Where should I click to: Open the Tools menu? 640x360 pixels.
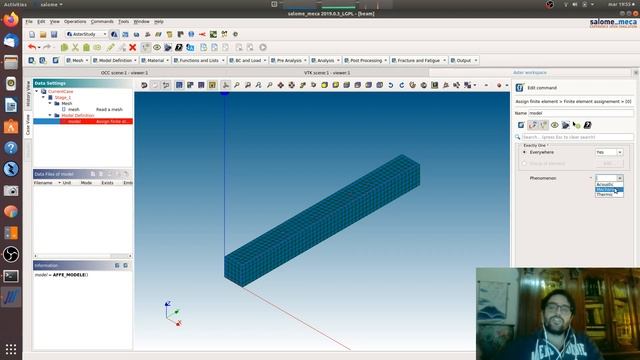click(124, 22)
